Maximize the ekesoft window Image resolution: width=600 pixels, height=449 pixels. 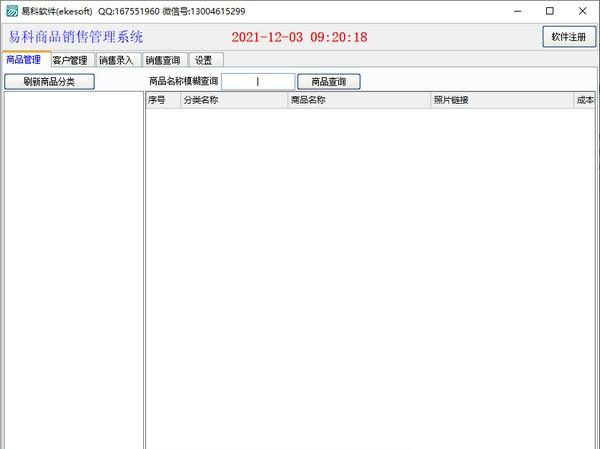click(550, 11)
